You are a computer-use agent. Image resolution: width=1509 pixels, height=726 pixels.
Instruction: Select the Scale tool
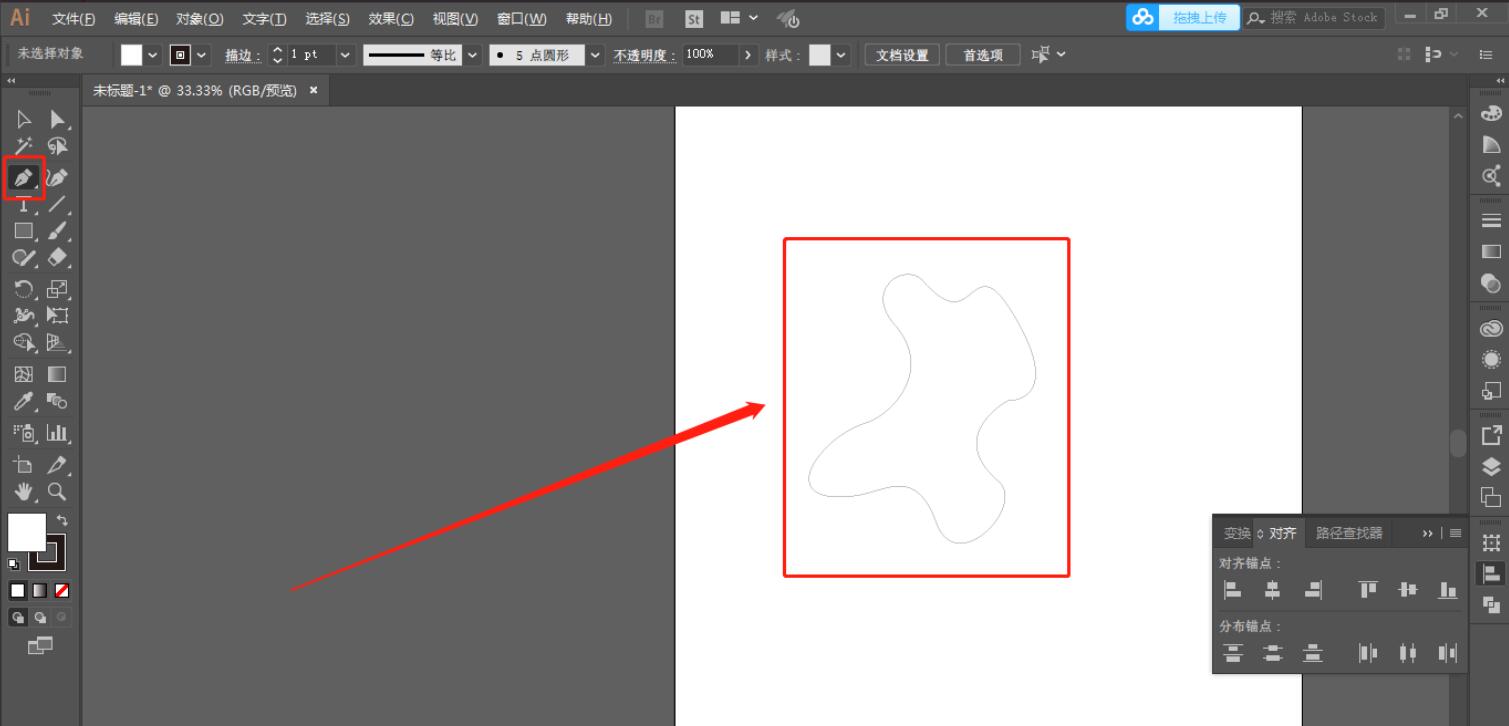(x=57, y=289)
